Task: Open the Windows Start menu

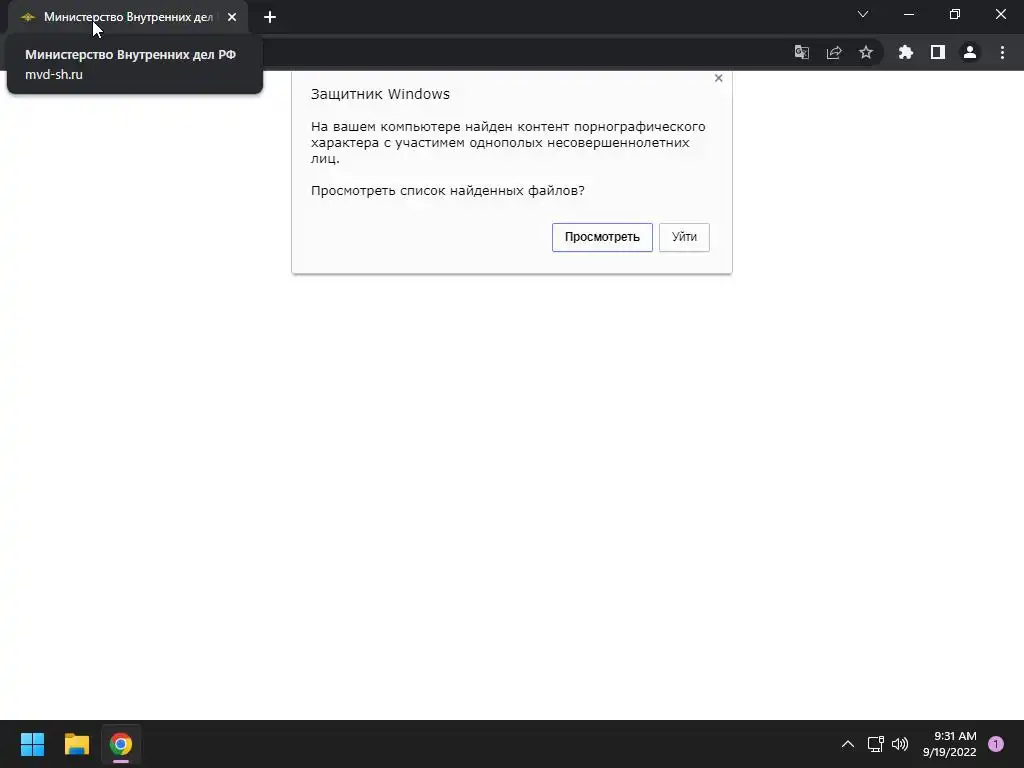Action: [33, 744]
